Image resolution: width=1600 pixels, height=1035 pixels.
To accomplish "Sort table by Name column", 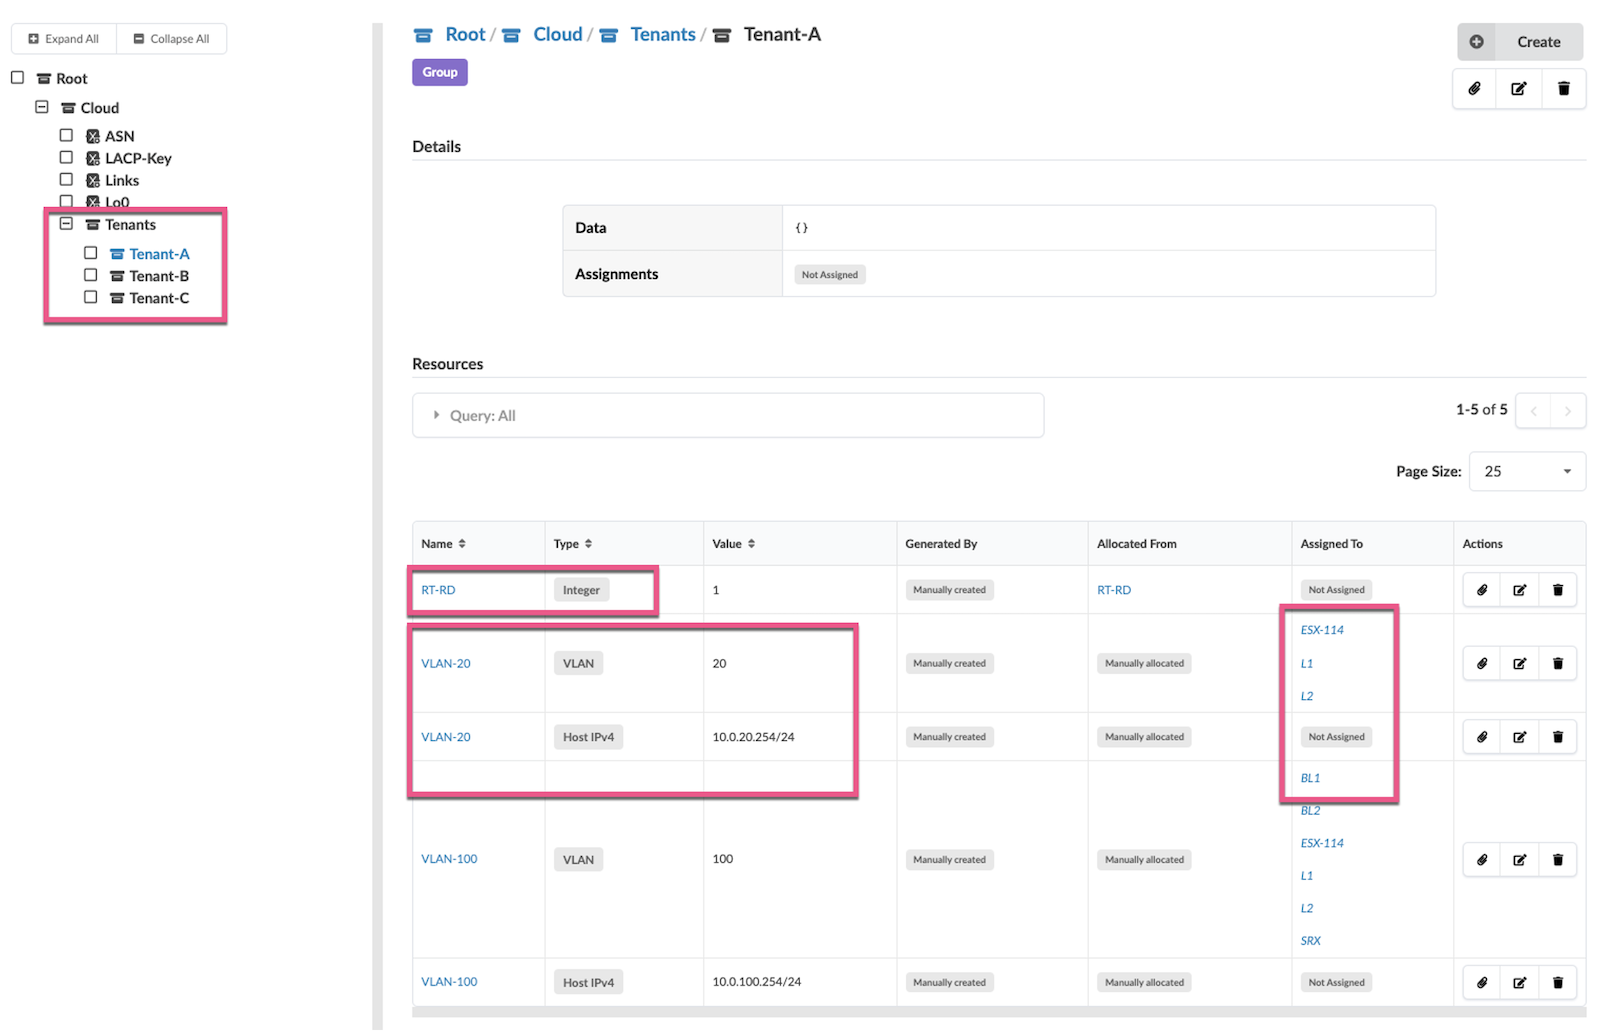I will tap(443, 544).
